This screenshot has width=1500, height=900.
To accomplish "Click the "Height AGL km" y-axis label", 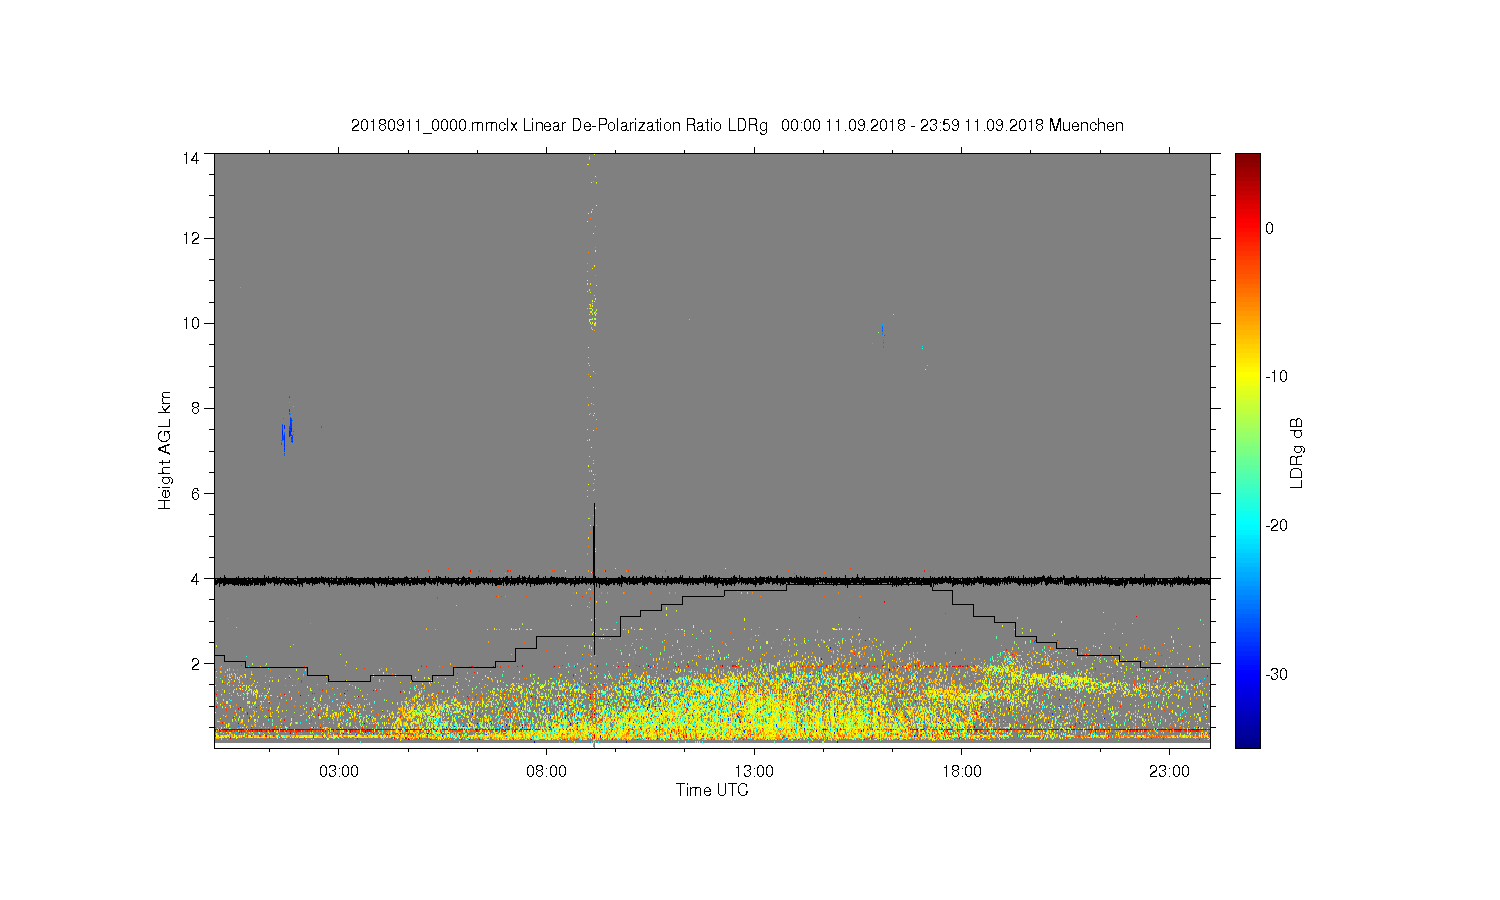I will 165,450.
